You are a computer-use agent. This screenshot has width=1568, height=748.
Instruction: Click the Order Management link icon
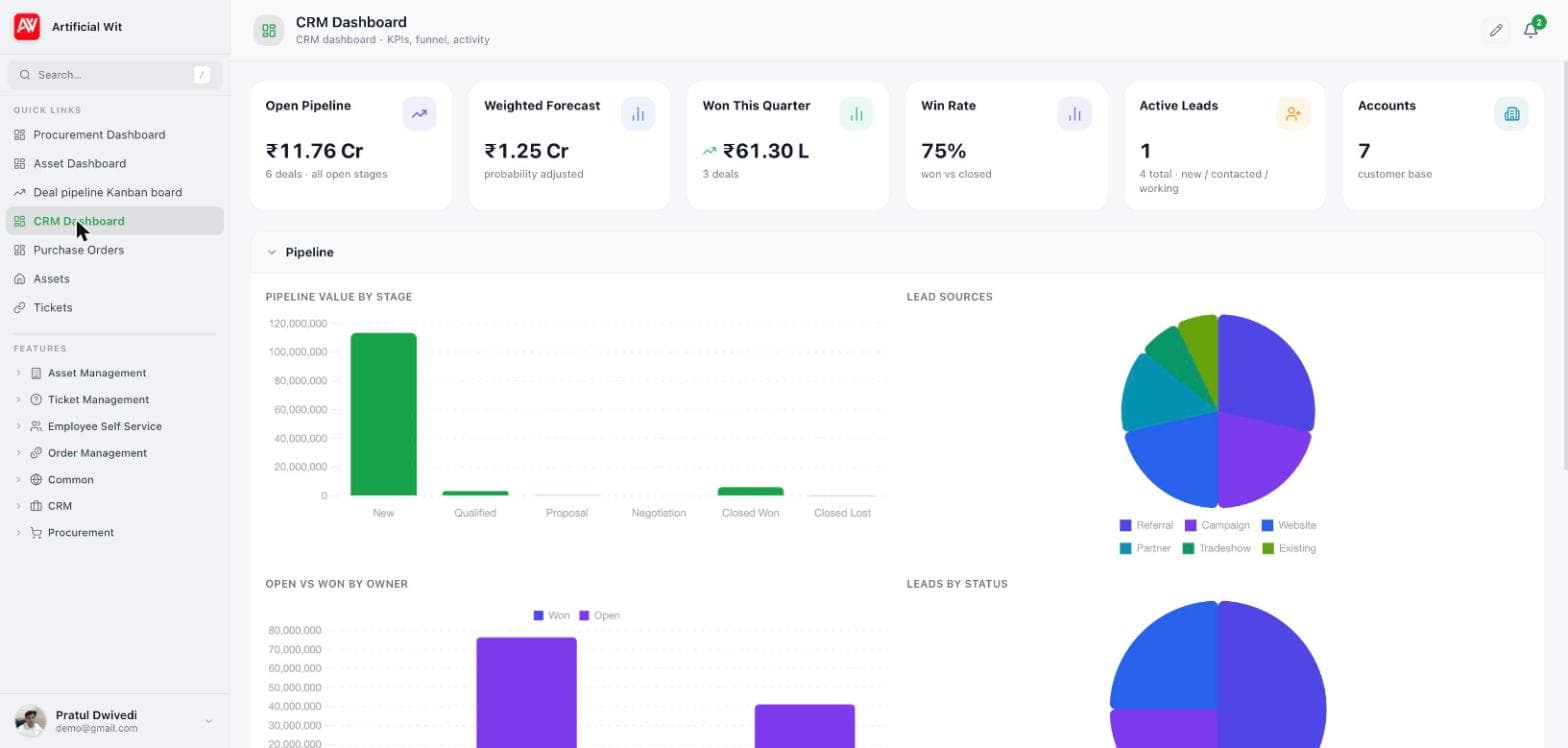pyautogui.click(x=36, y=453)
